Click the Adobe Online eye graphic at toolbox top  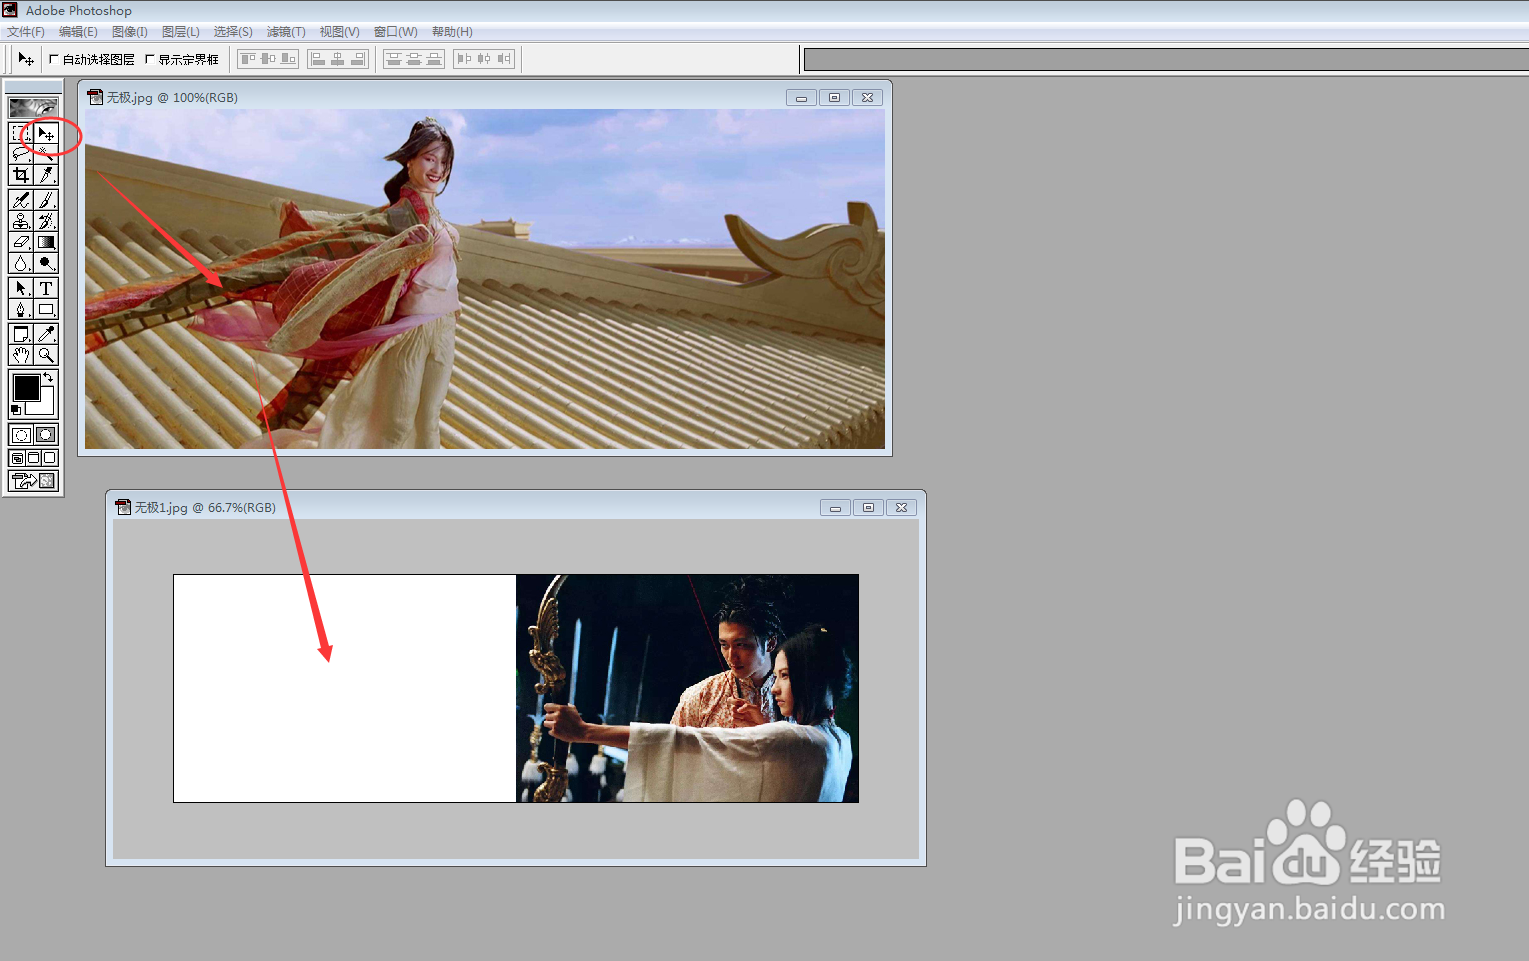click(x=33, y=107)
